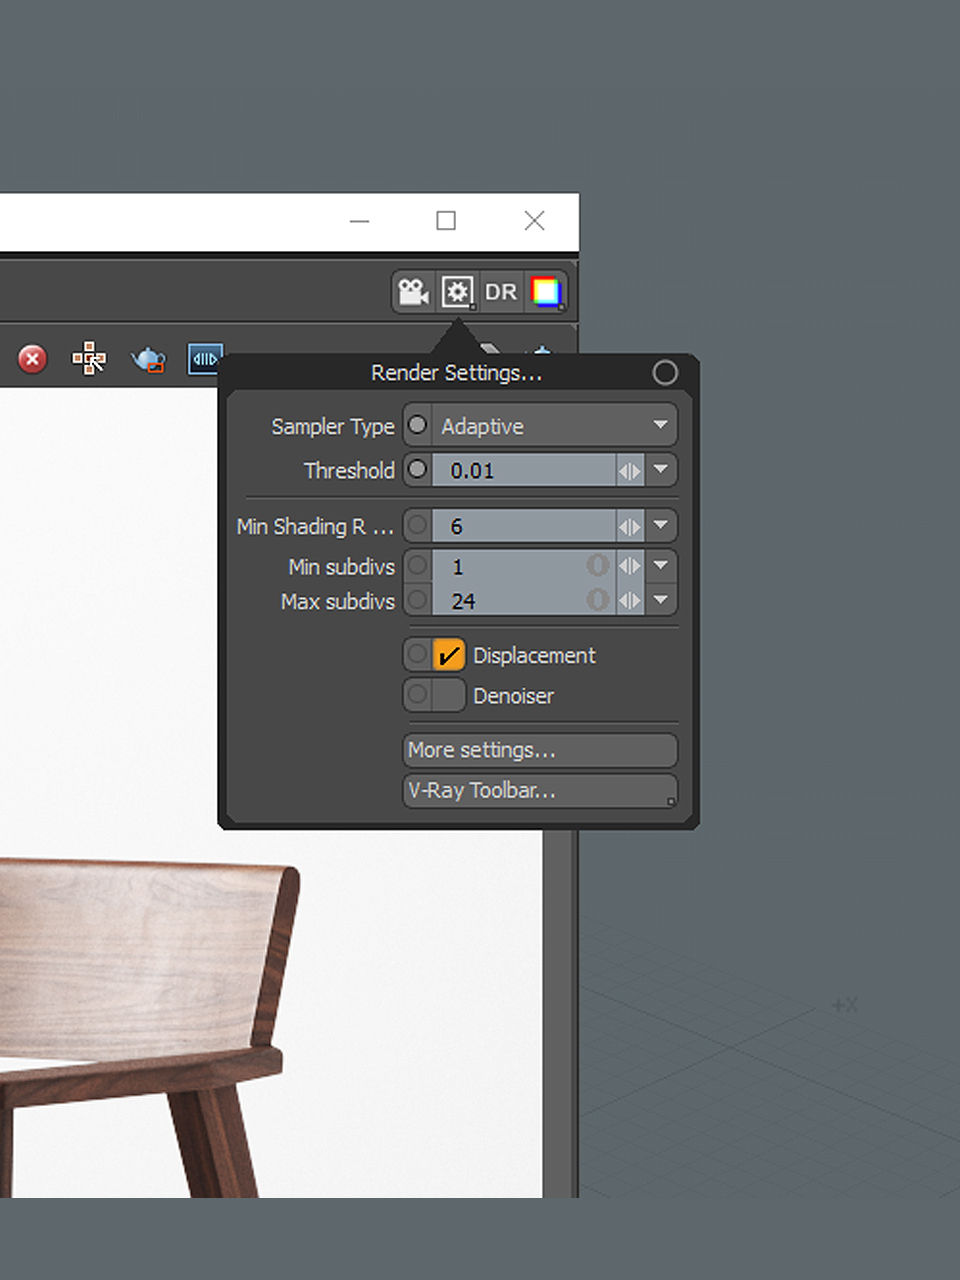Click the Sampler Type animation dot
This screenshot has height=1280, width=960.
(418, 425)
